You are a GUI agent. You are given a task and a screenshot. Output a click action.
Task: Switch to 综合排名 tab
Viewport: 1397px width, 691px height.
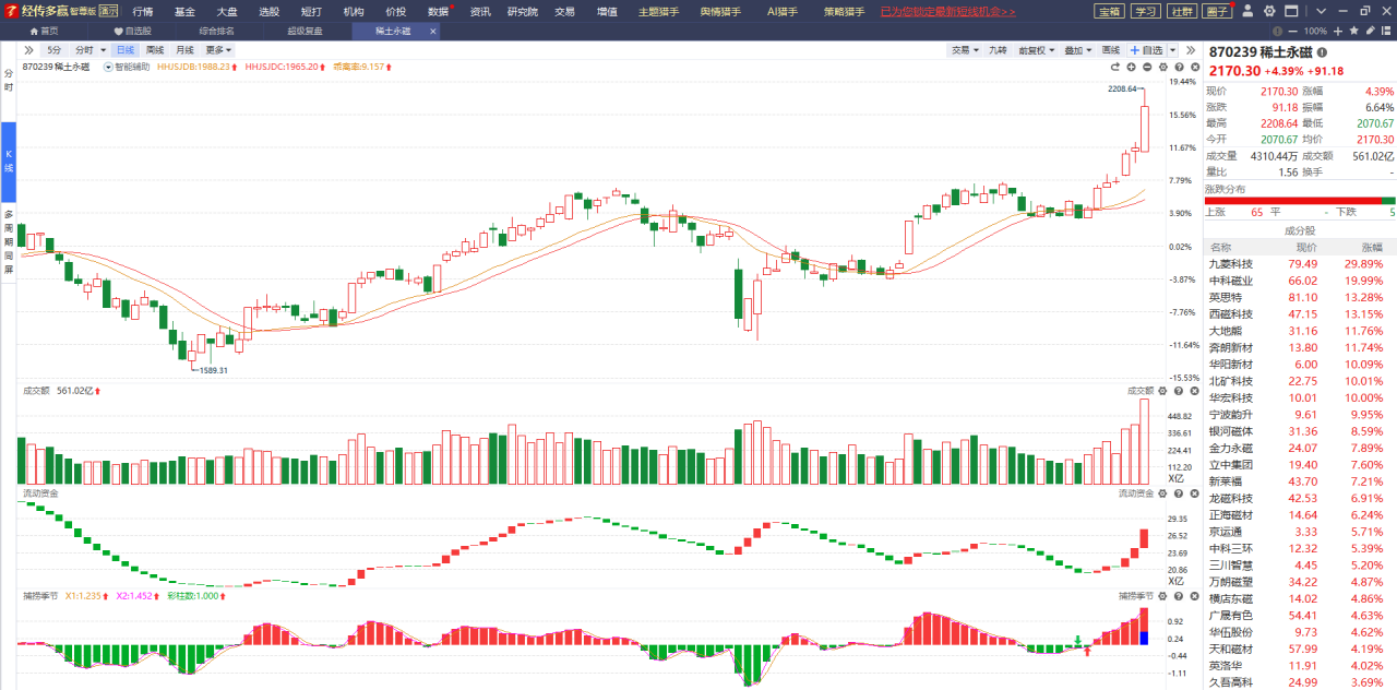217,31
